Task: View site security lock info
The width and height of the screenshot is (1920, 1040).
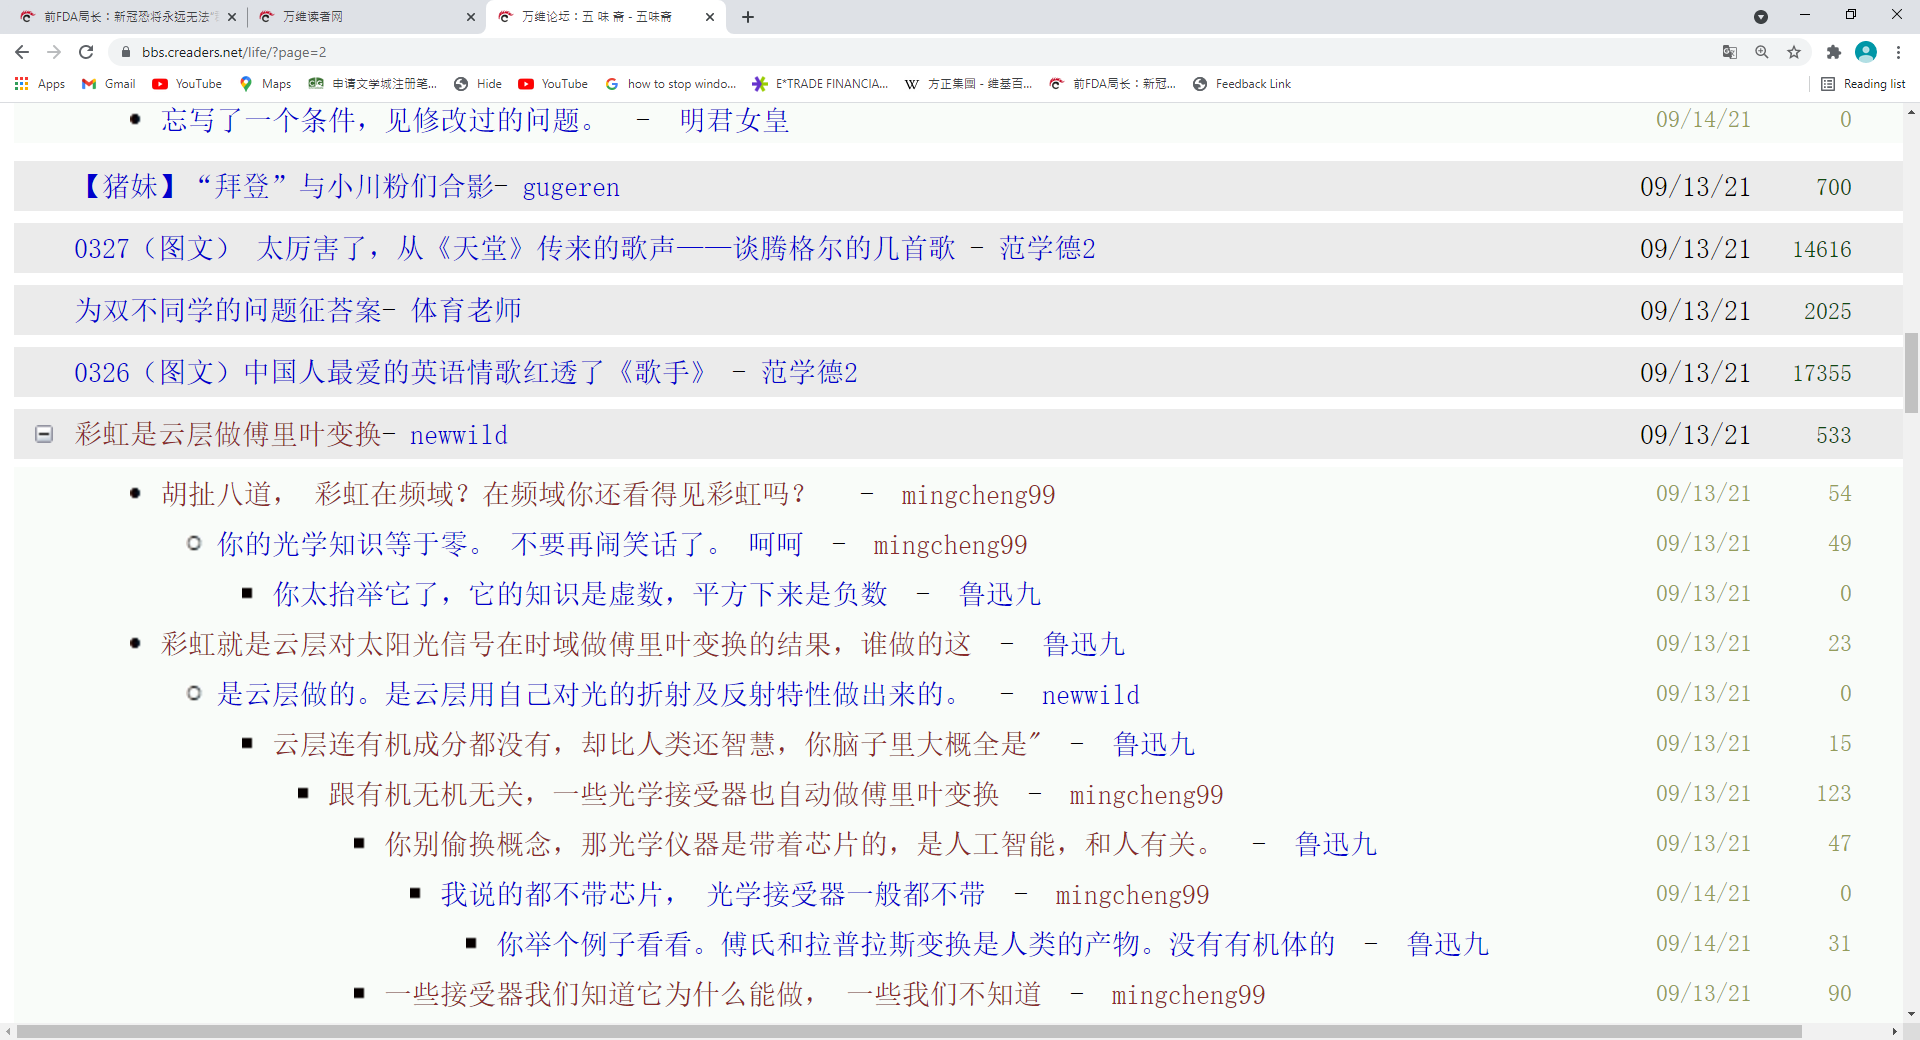Action: pos(126,52)
